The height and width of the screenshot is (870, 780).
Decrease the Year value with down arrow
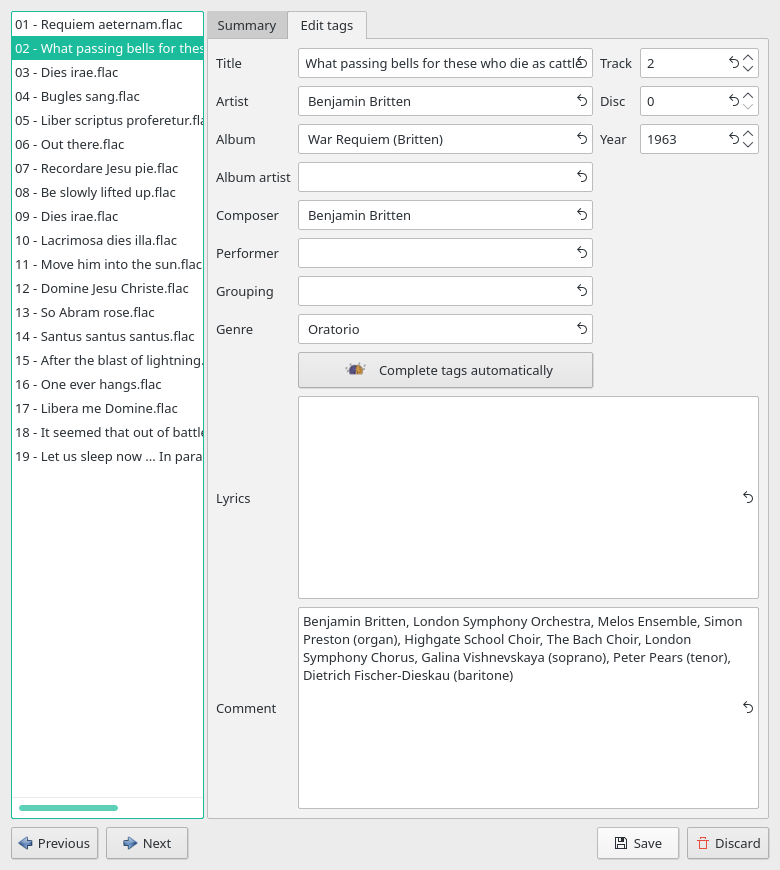[x=748, y=145]
